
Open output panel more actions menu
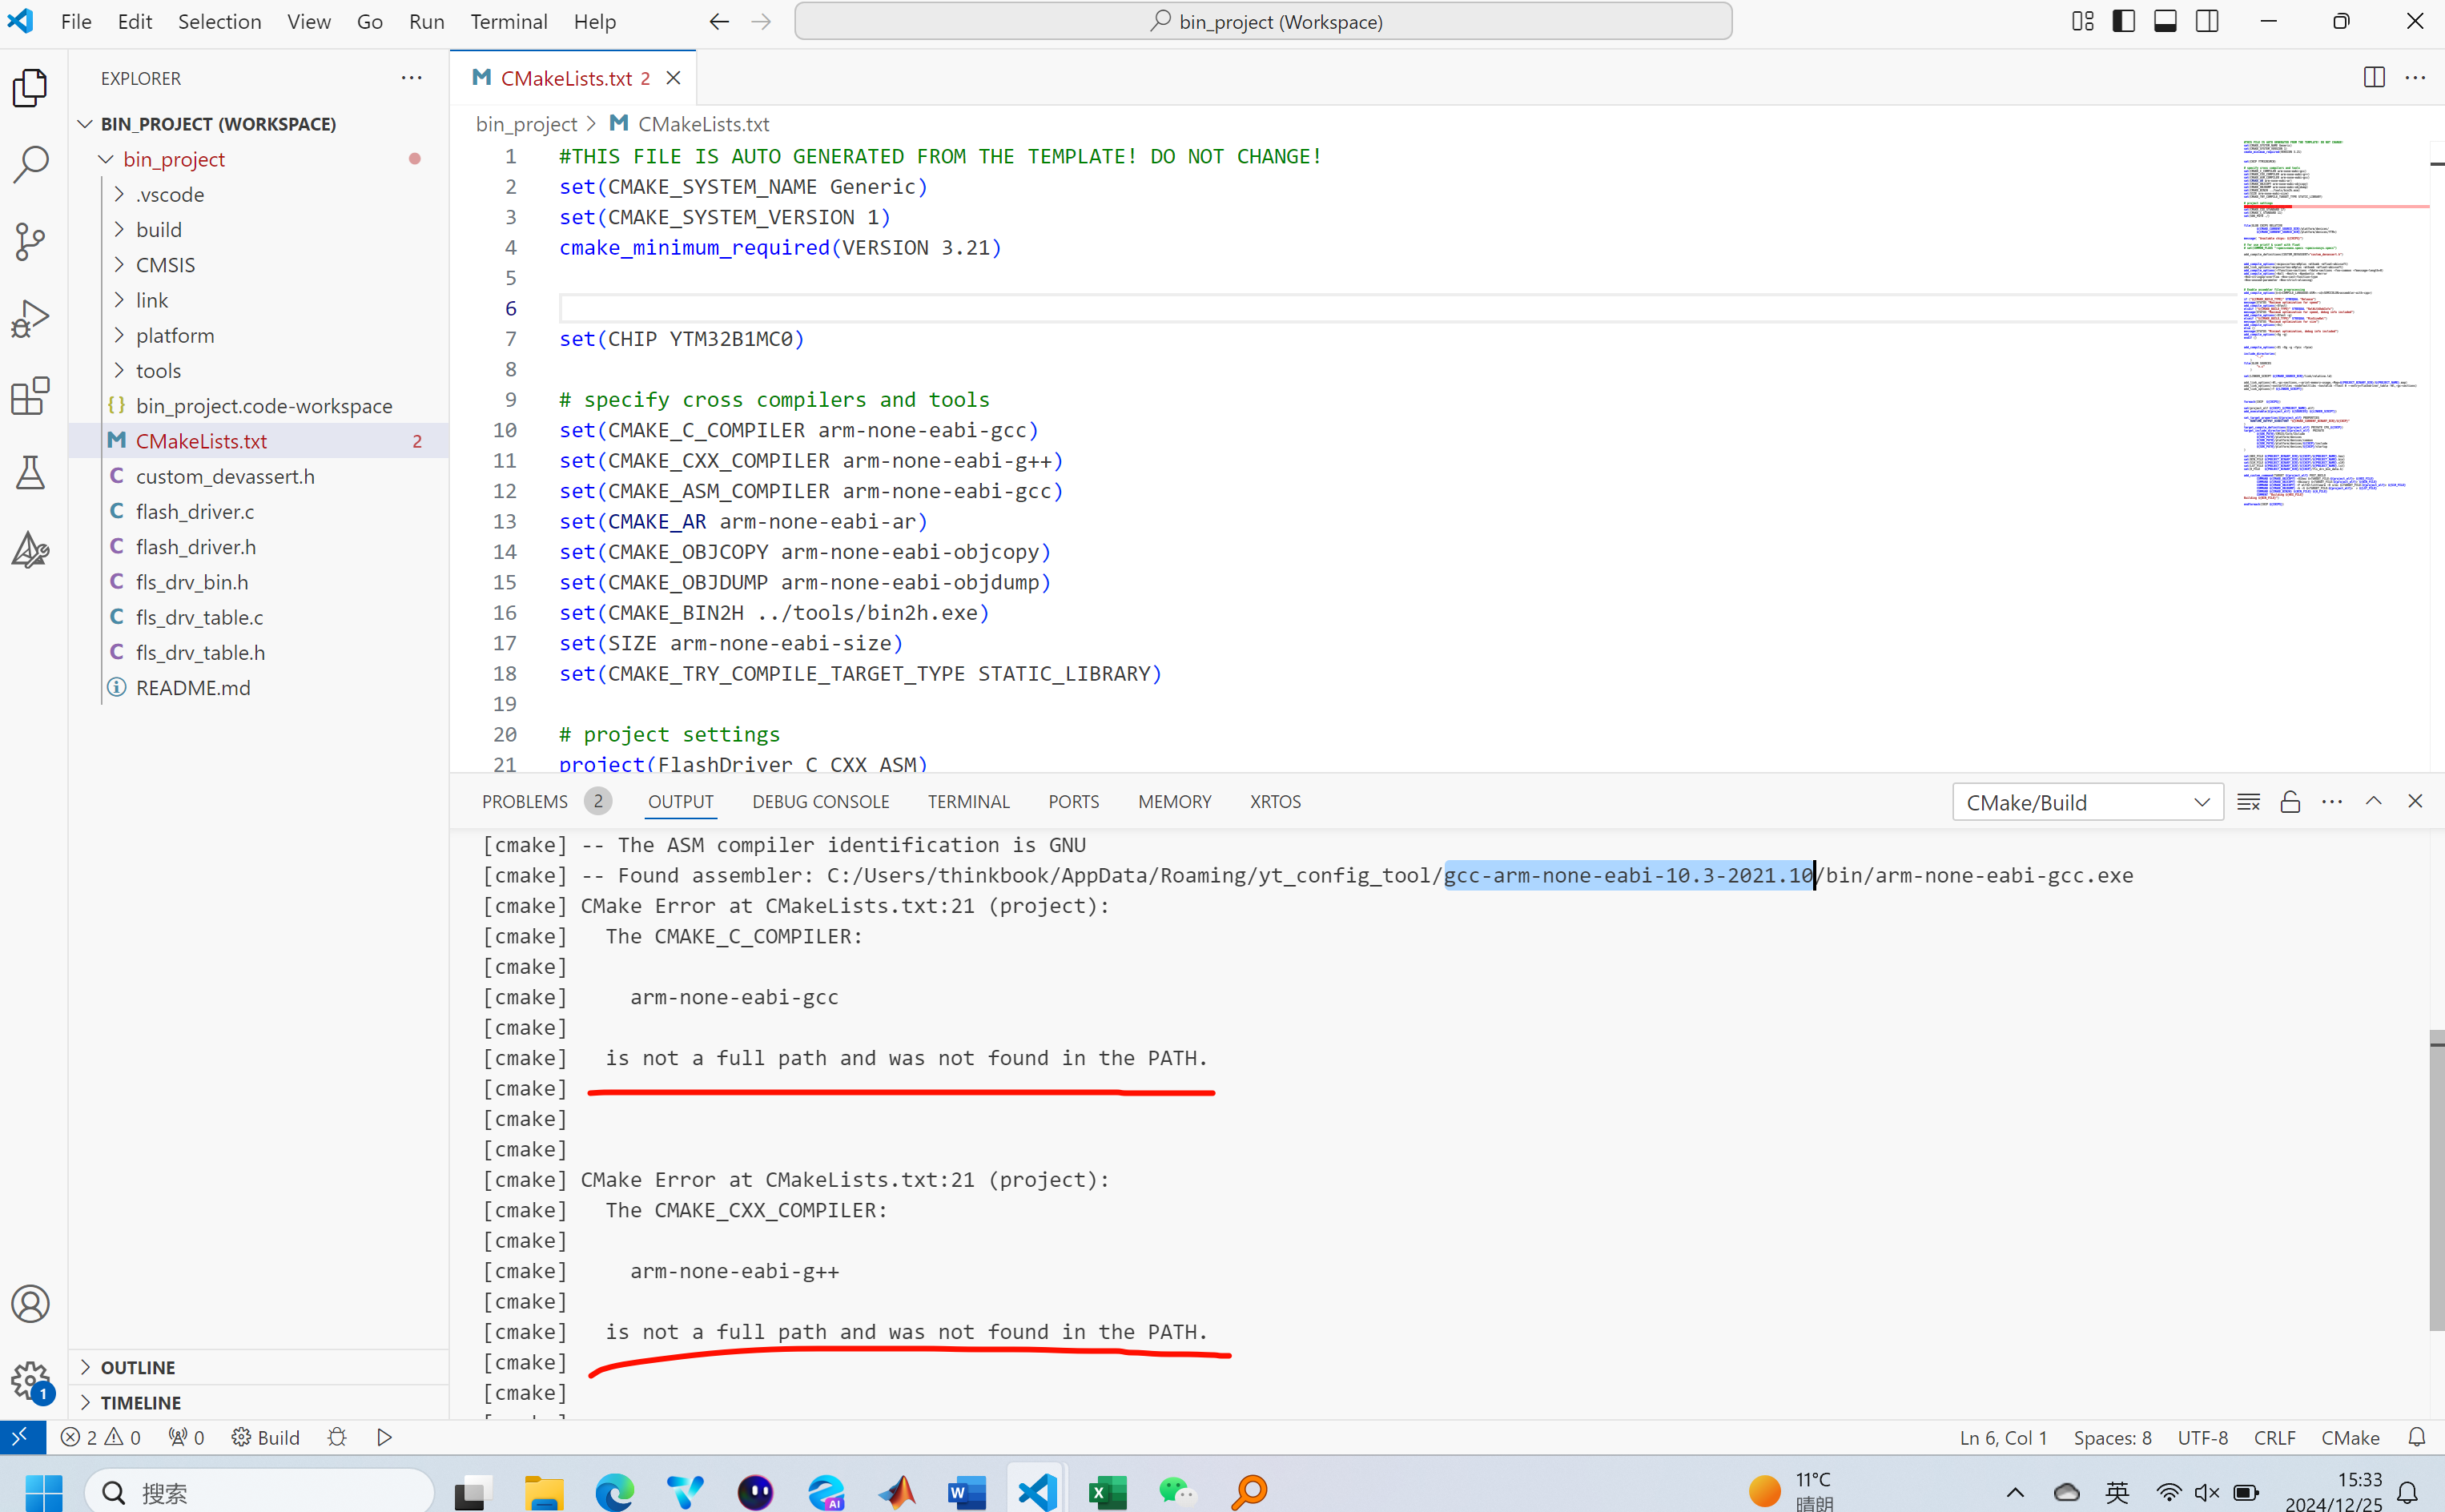pyautogui.click(x=2332, y=802)
